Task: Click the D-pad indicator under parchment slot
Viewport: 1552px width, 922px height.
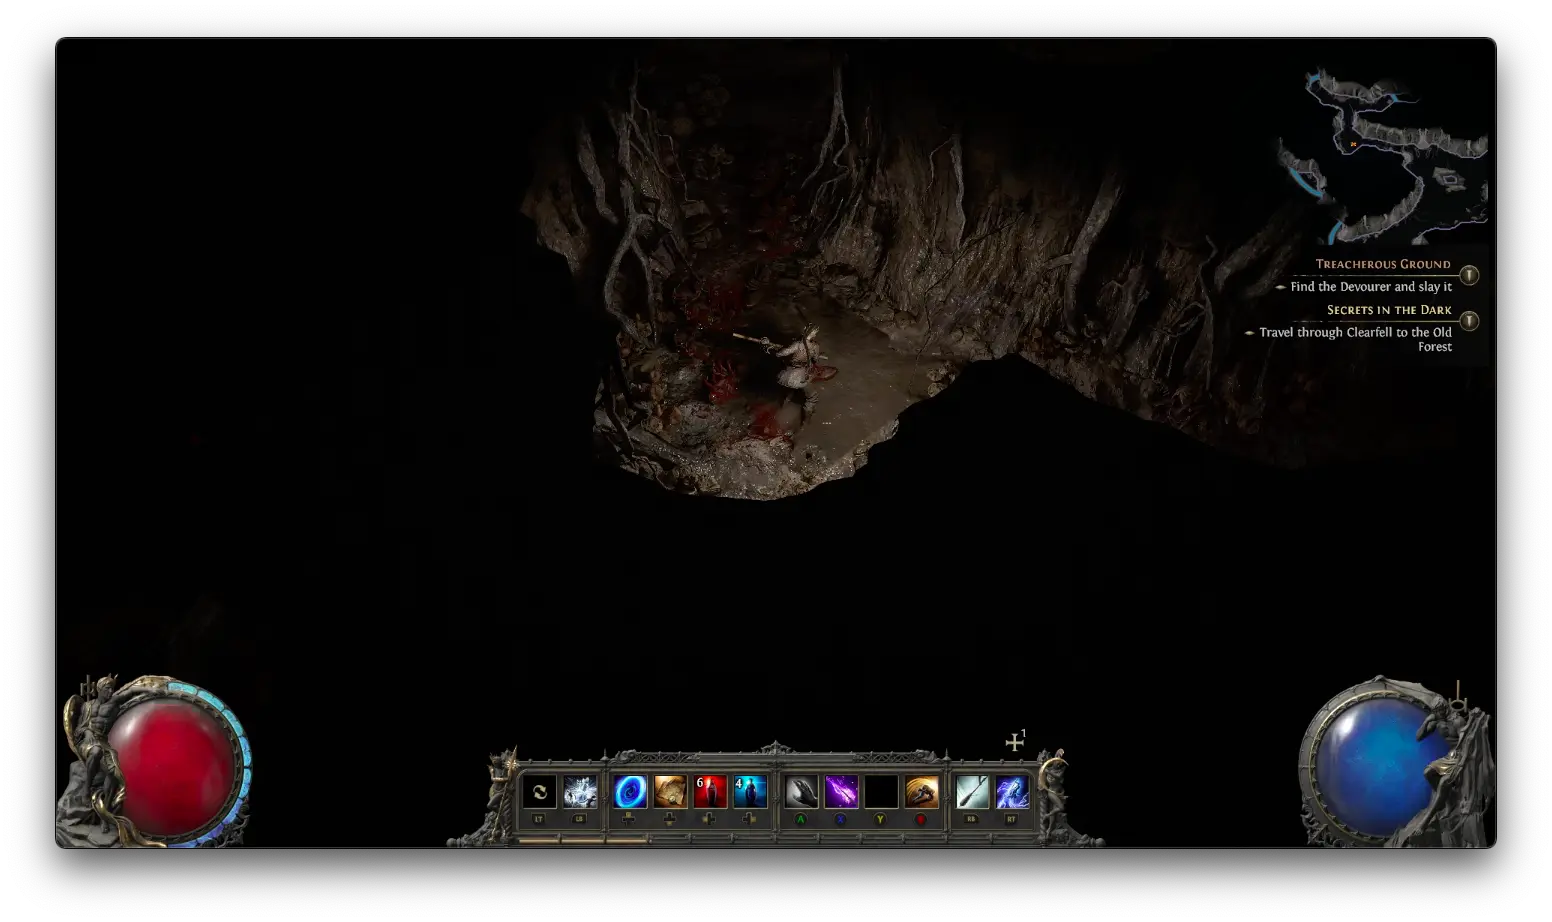Action: (670, 819)
